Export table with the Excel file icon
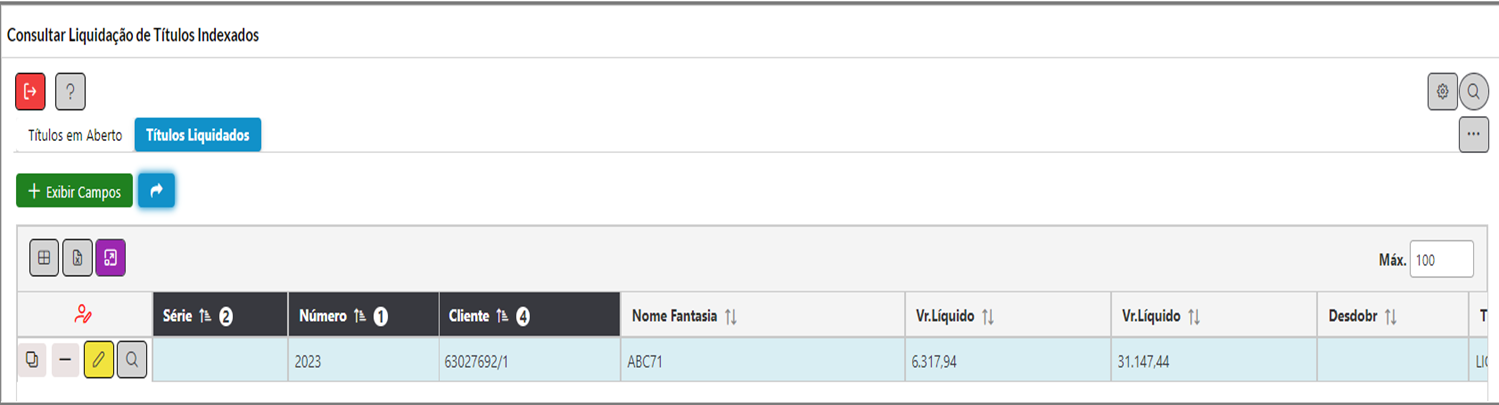This screenshot has height=405, width=1499. (77, 258)
